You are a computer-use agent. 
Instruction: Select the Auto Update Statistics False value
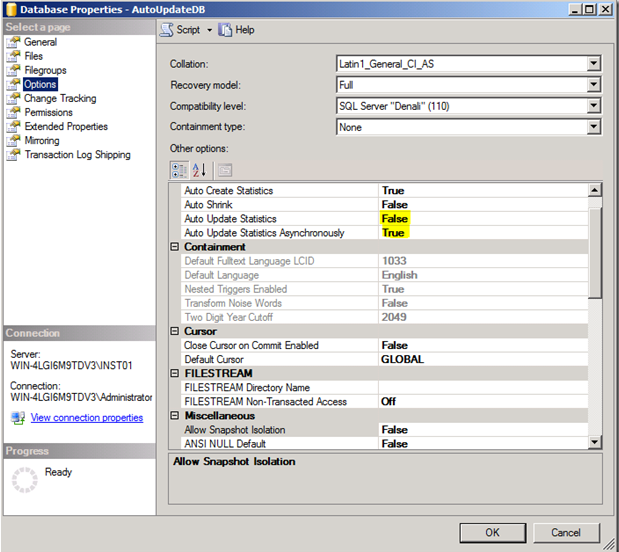(x=394, y=219)
